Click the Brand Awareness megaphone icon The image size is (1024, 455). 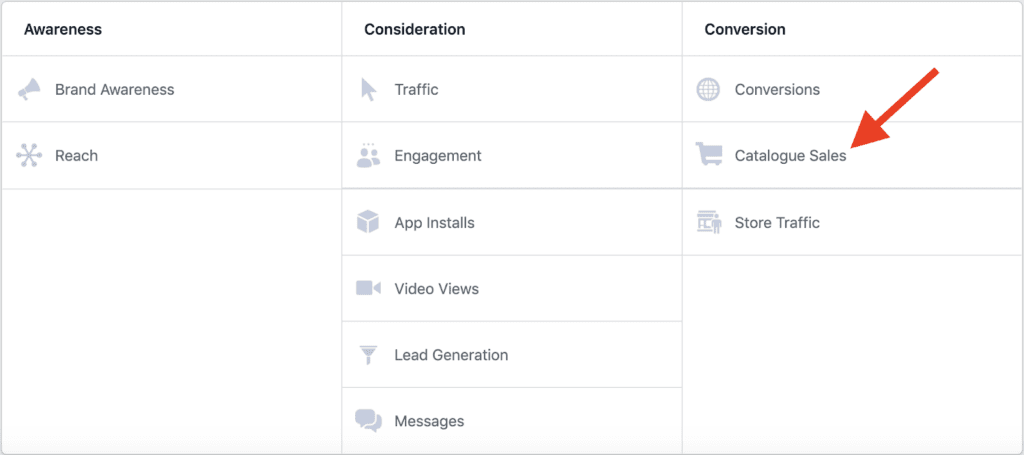coord(29,90)
